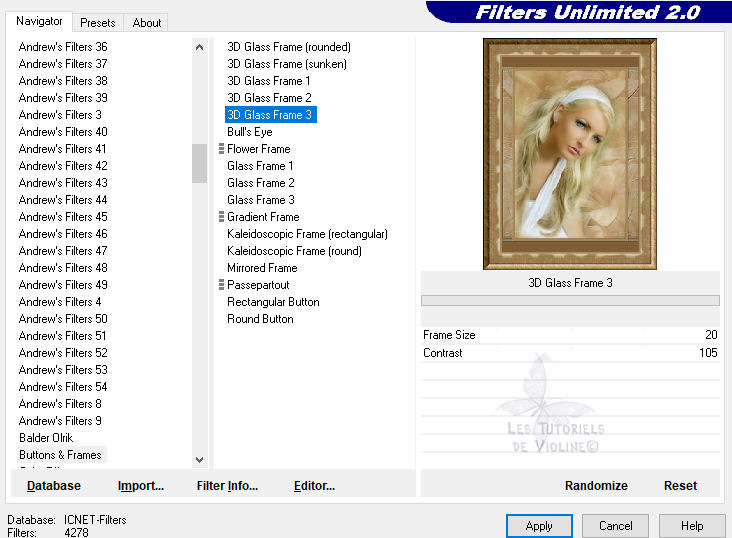Click the marker icon beside Passepartout
Screen dimensions: 732x538
pyautogui.click(x=221, y=285)
